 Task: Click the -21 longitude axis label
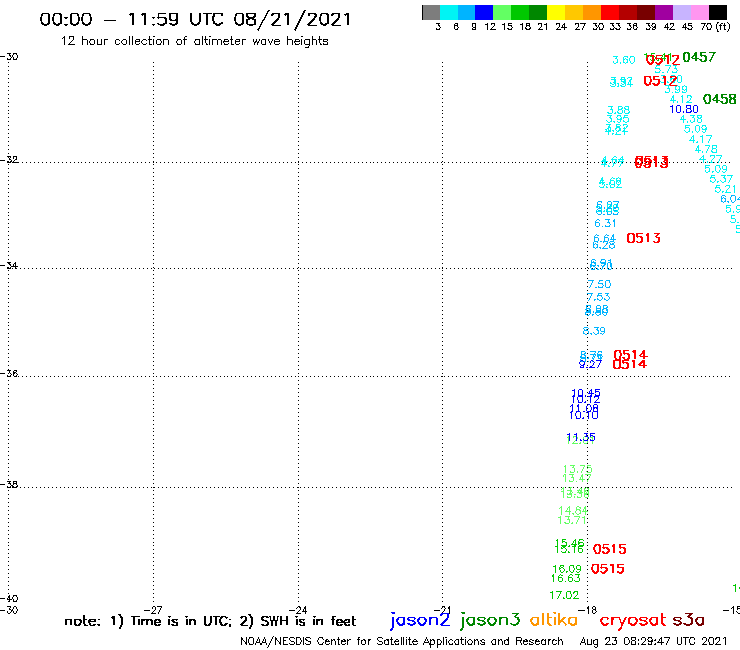pos(443,610)
